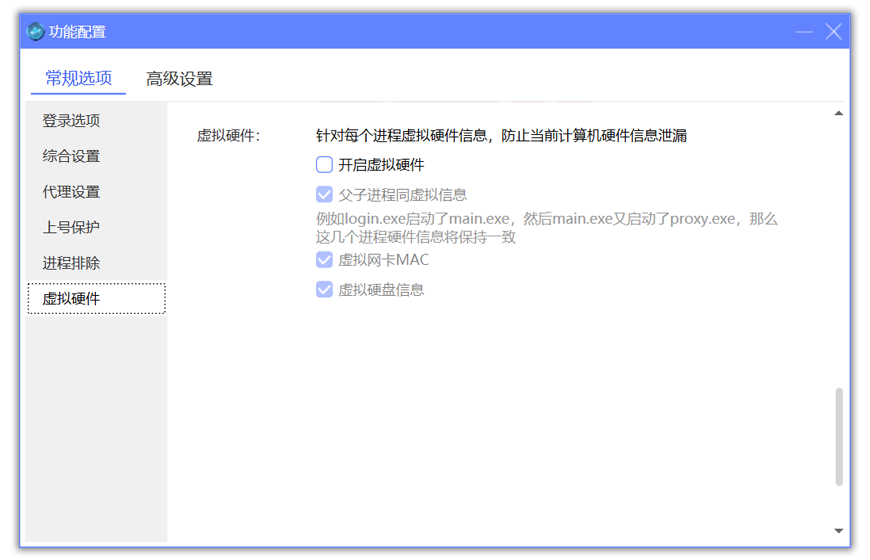Enable the 开启虚拟硬件 checkbox

coord(324,165)
